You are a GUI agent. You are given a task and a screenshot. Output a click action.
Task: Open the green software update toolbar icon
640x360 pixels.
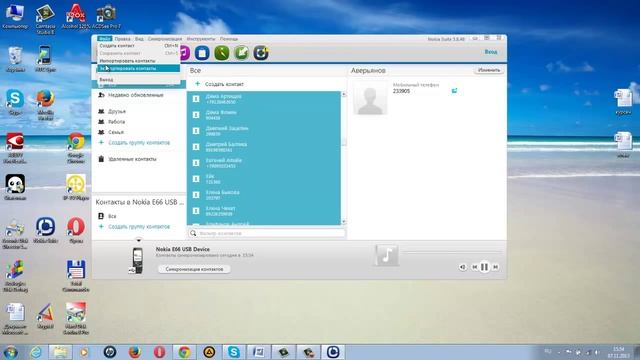click(241, 53)
